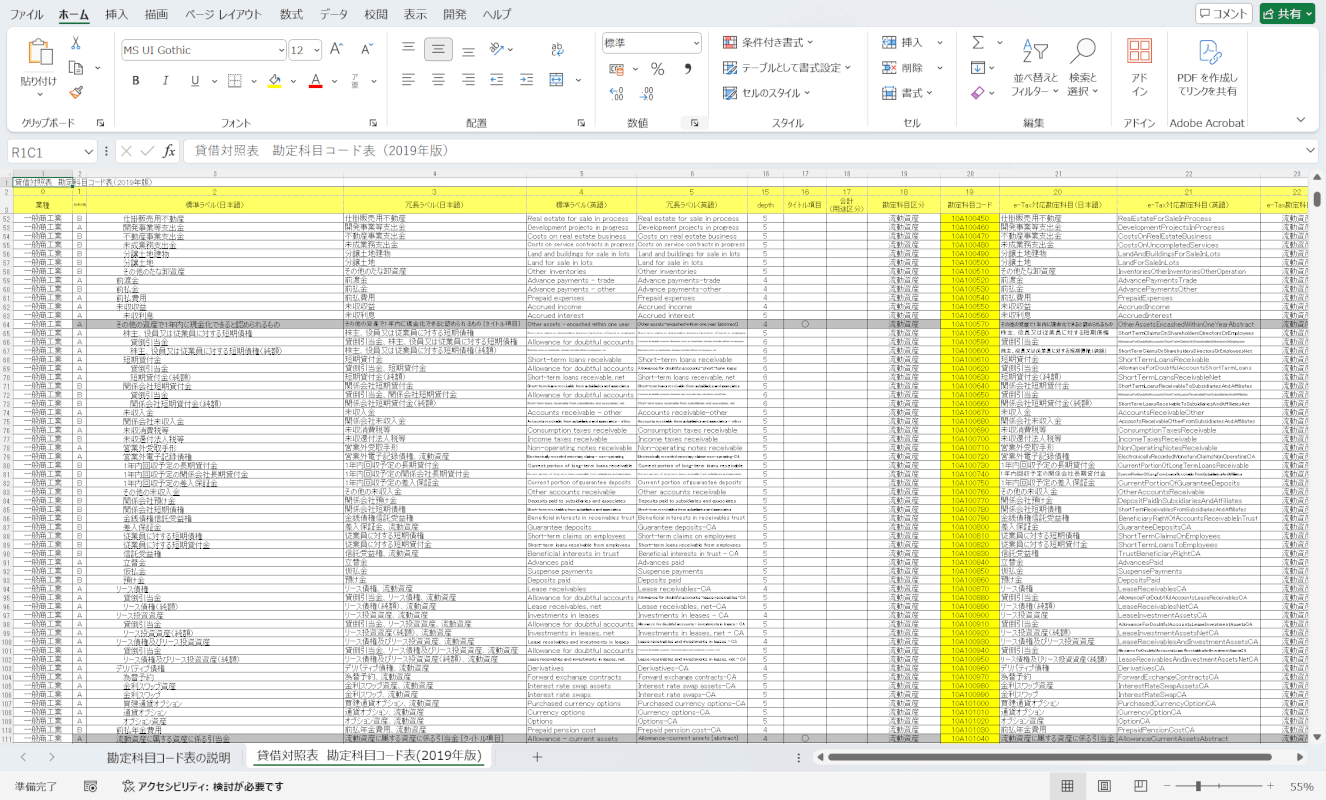Screen dimensions: 1326x800
Task: Toggle middle vertical alignment
Action: [x=437, y=48]
